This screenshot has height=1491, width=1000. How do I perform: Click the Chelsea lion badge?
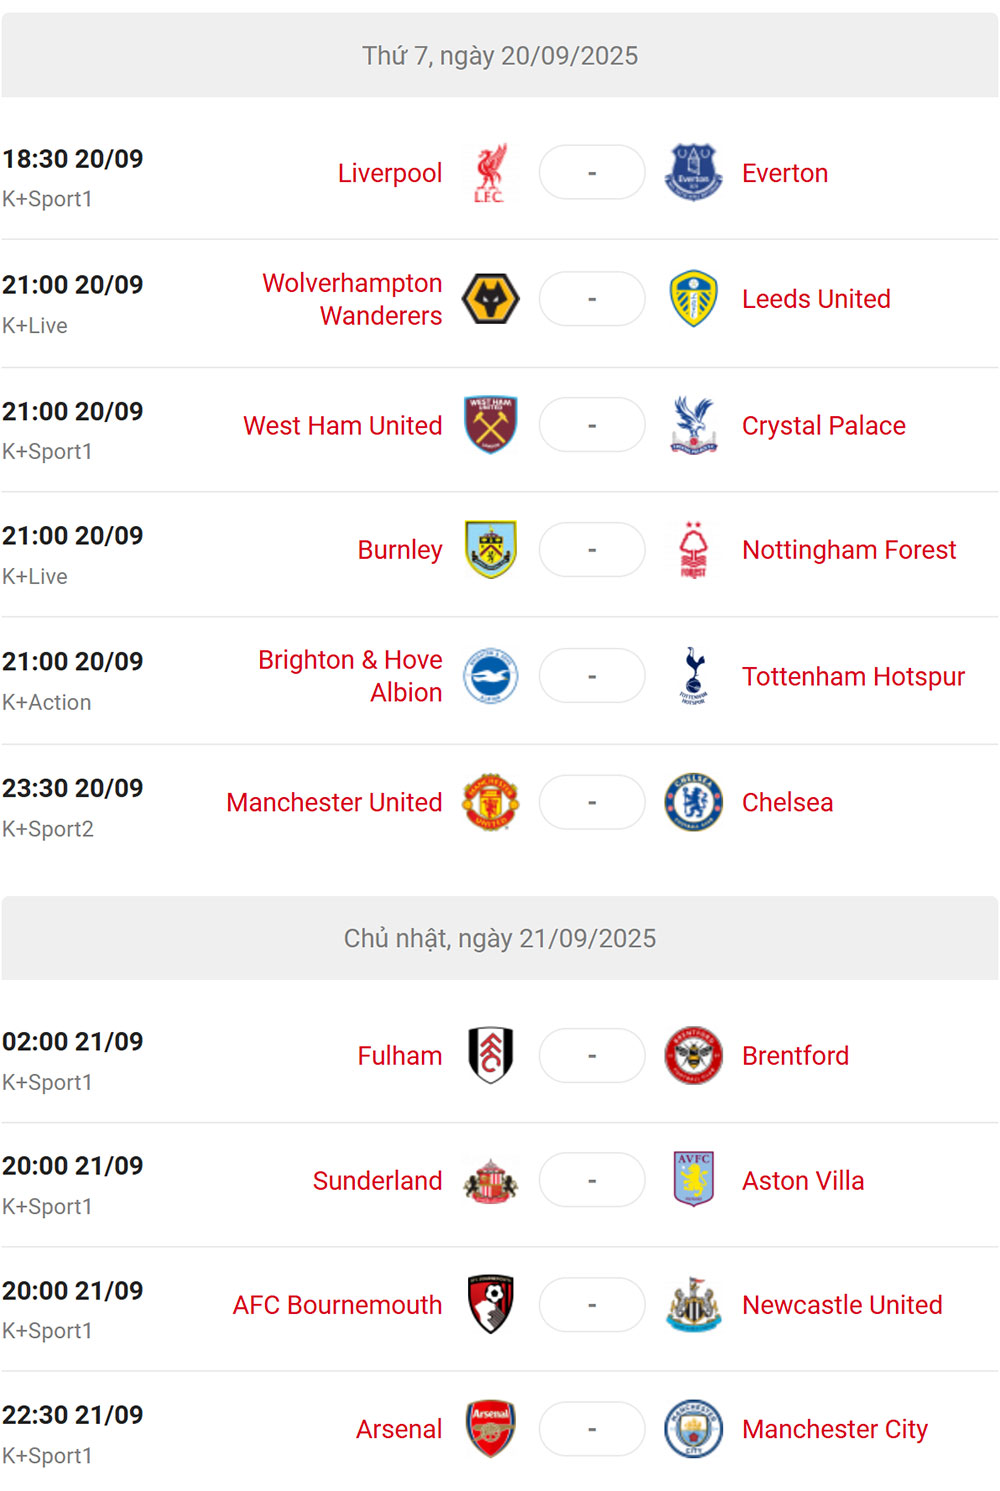click(x=693, y=802)
